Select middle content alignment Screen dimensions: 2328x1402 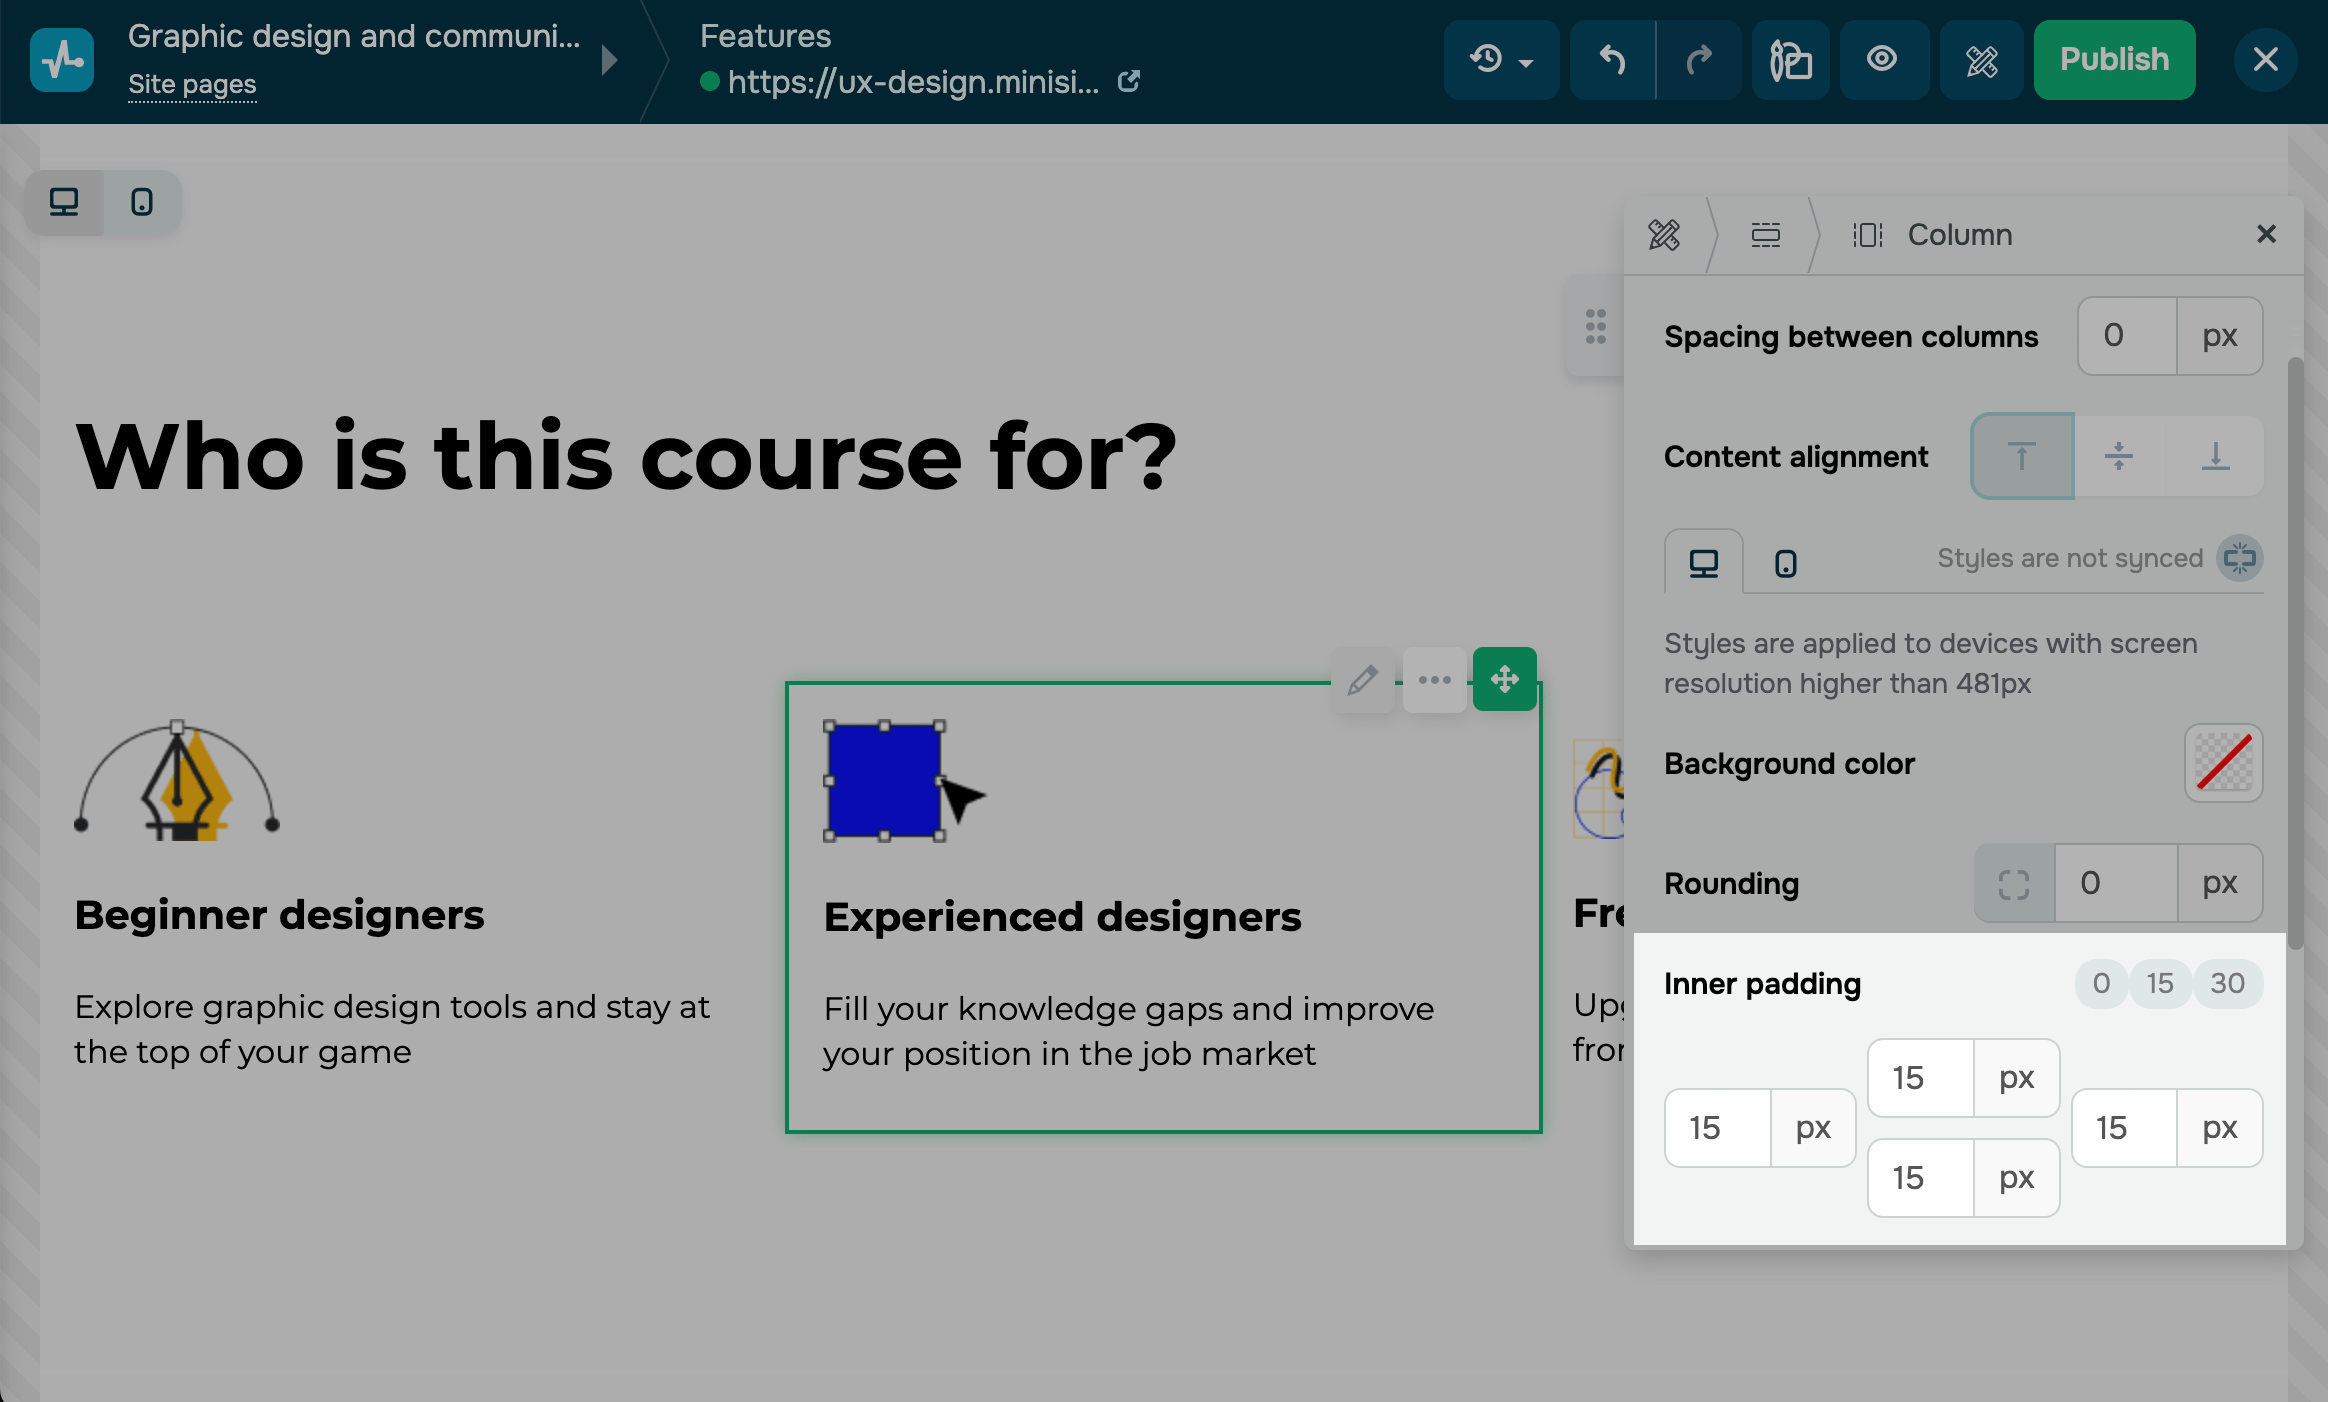[x=2118, y=457]
